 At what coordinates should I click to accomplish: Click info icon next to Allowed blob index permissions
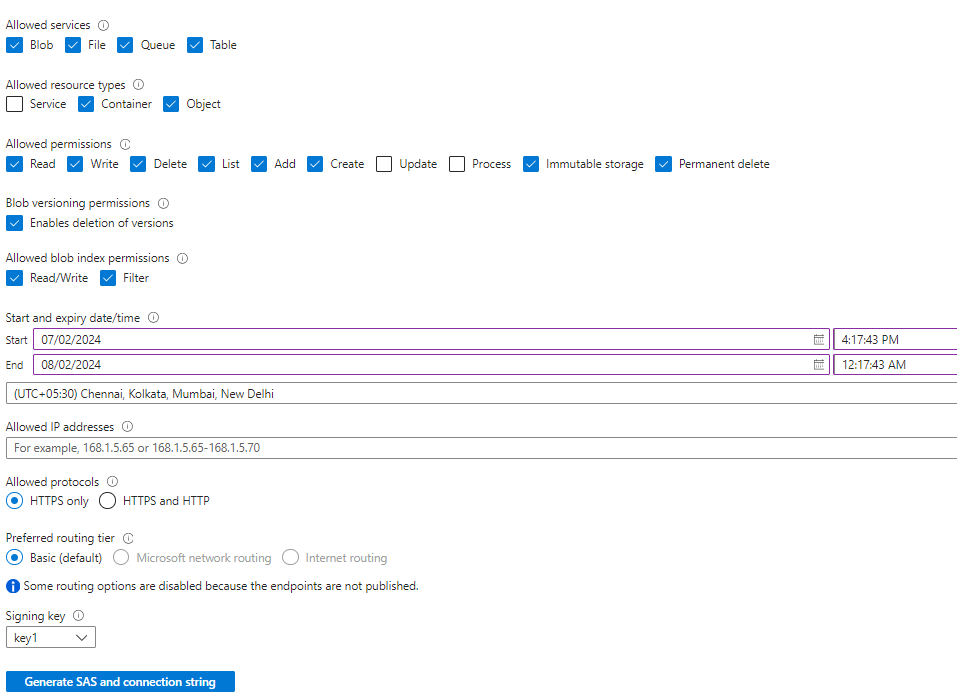click(x=182, y=257)
